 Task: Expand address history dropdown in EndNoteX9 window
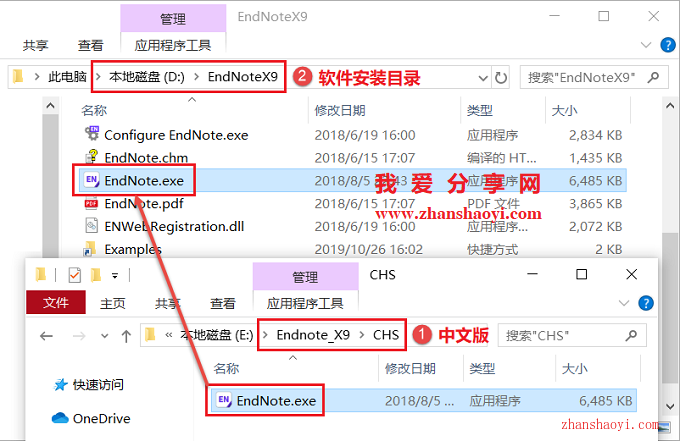point(483,78)
